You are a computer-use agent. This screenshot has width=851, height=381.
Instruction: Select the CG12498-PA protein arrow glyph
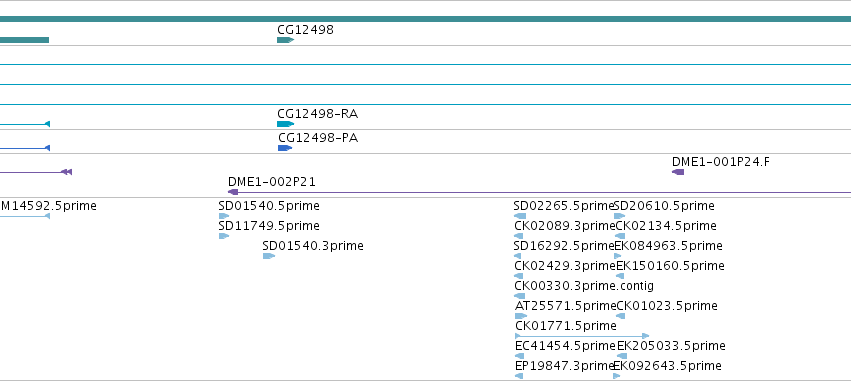tap(285, 148)
